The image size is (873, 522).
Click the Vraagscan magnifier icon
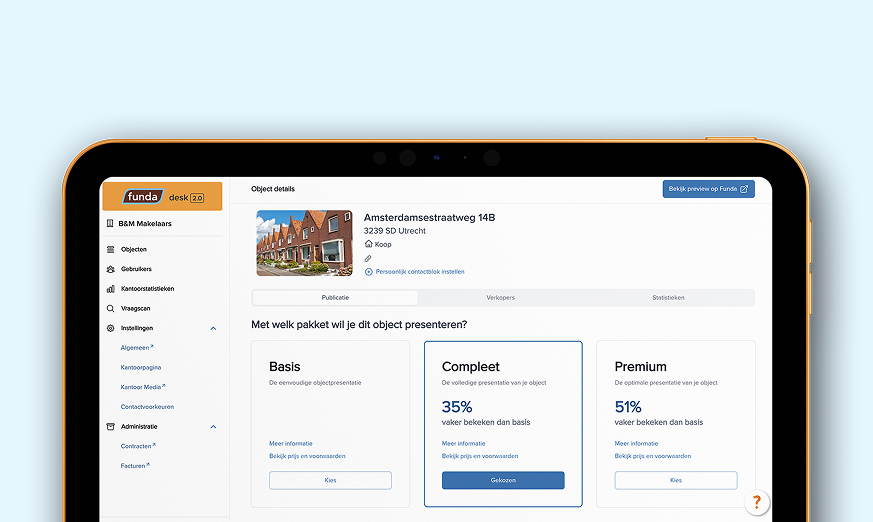coord(110,308)
